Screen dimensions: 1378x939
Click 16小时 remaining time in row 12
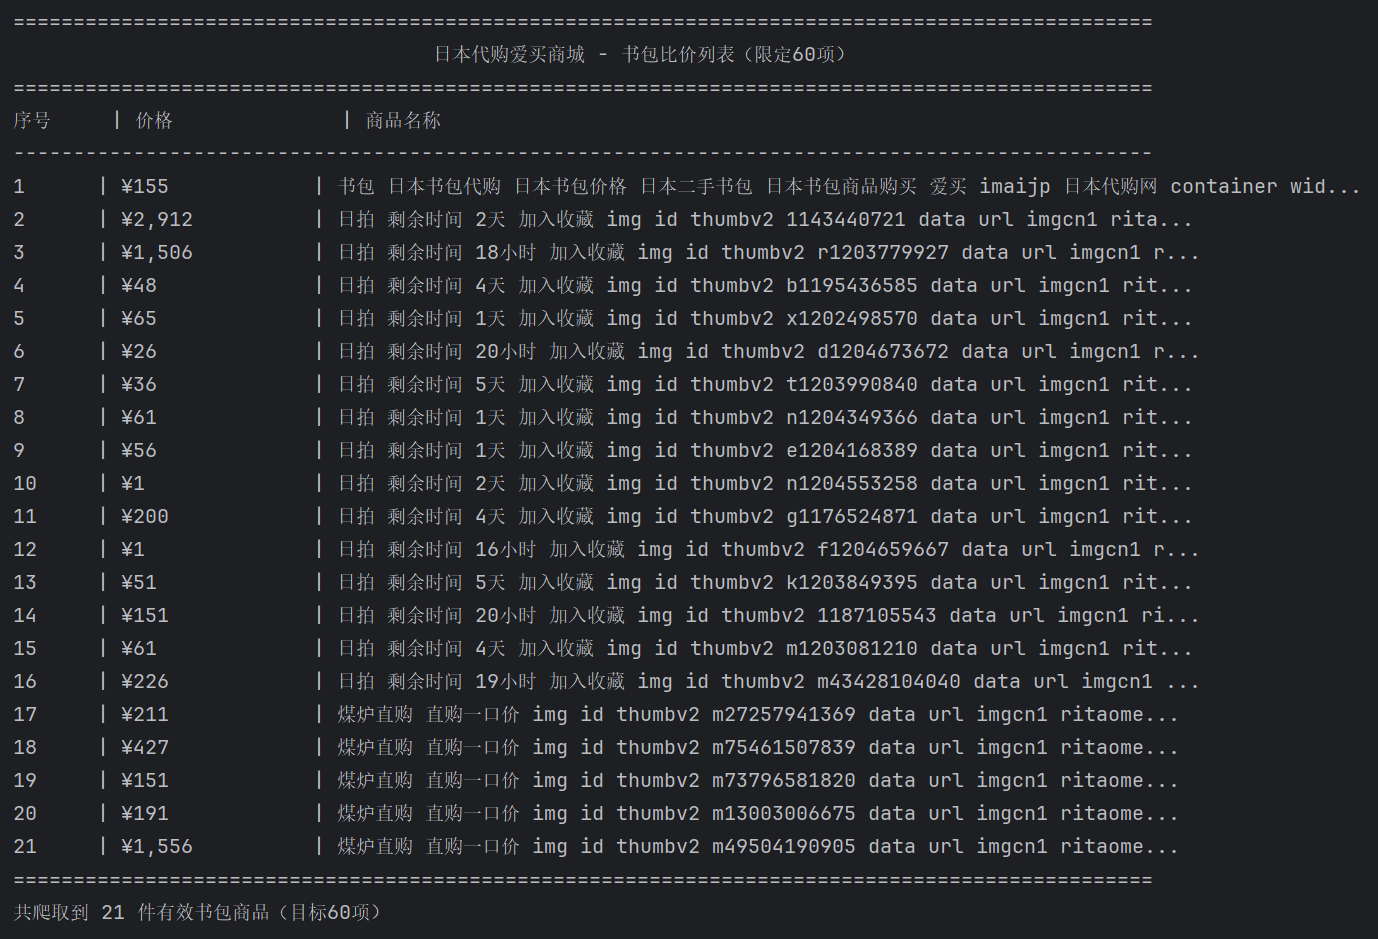point(505,549)
